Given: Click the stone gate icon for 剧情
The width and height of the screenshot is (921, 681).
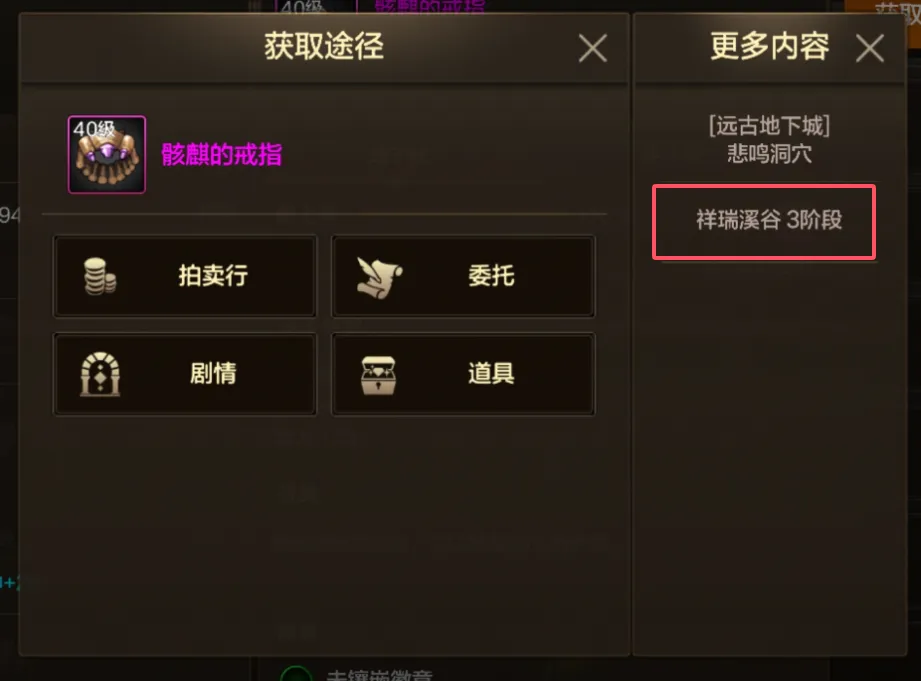Looking at the screenshot, I should click(x=100, y=374).
